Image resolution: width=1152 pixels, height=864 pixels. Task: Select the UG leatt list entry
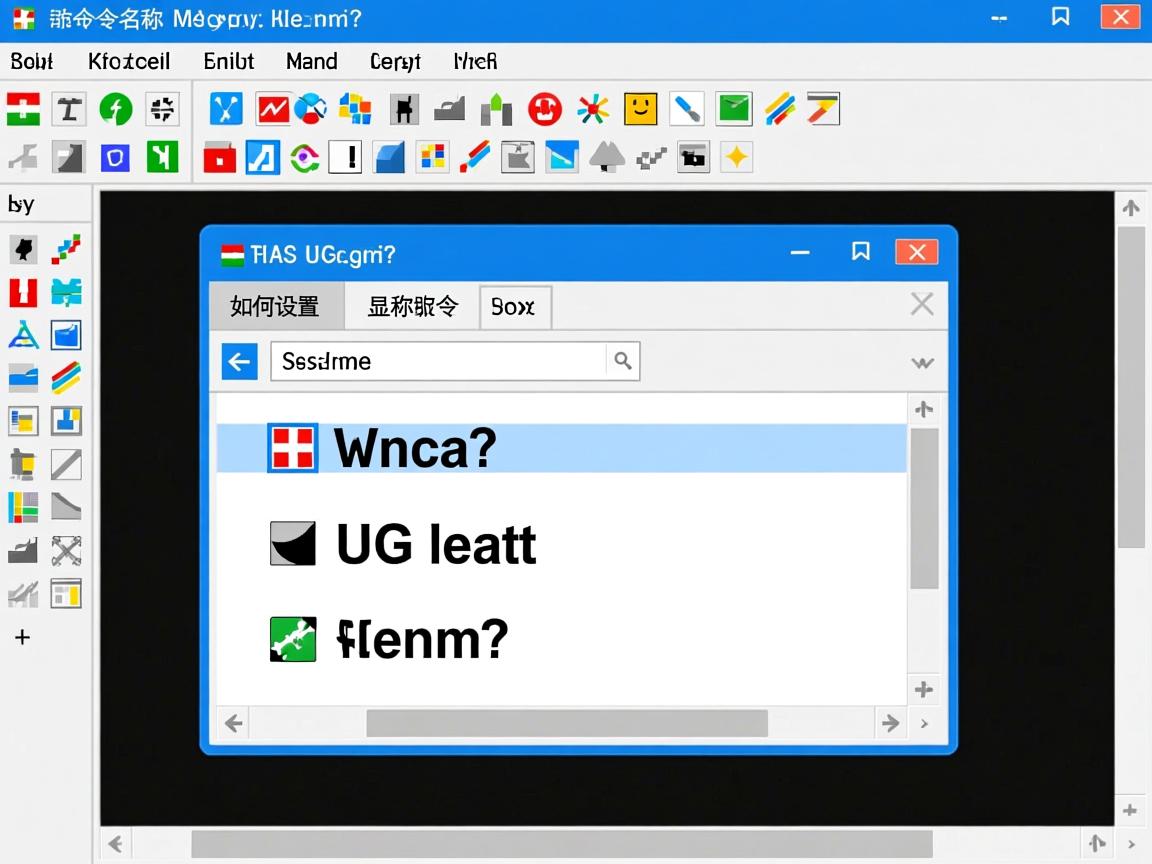pos(436,544)
